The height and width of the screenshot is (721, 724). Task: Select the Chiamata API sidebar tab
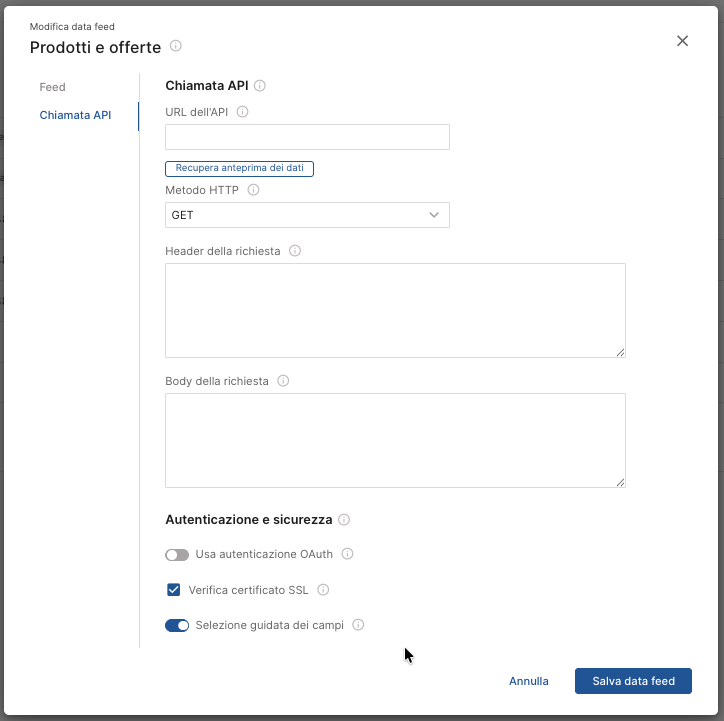(x=75, y=115)
